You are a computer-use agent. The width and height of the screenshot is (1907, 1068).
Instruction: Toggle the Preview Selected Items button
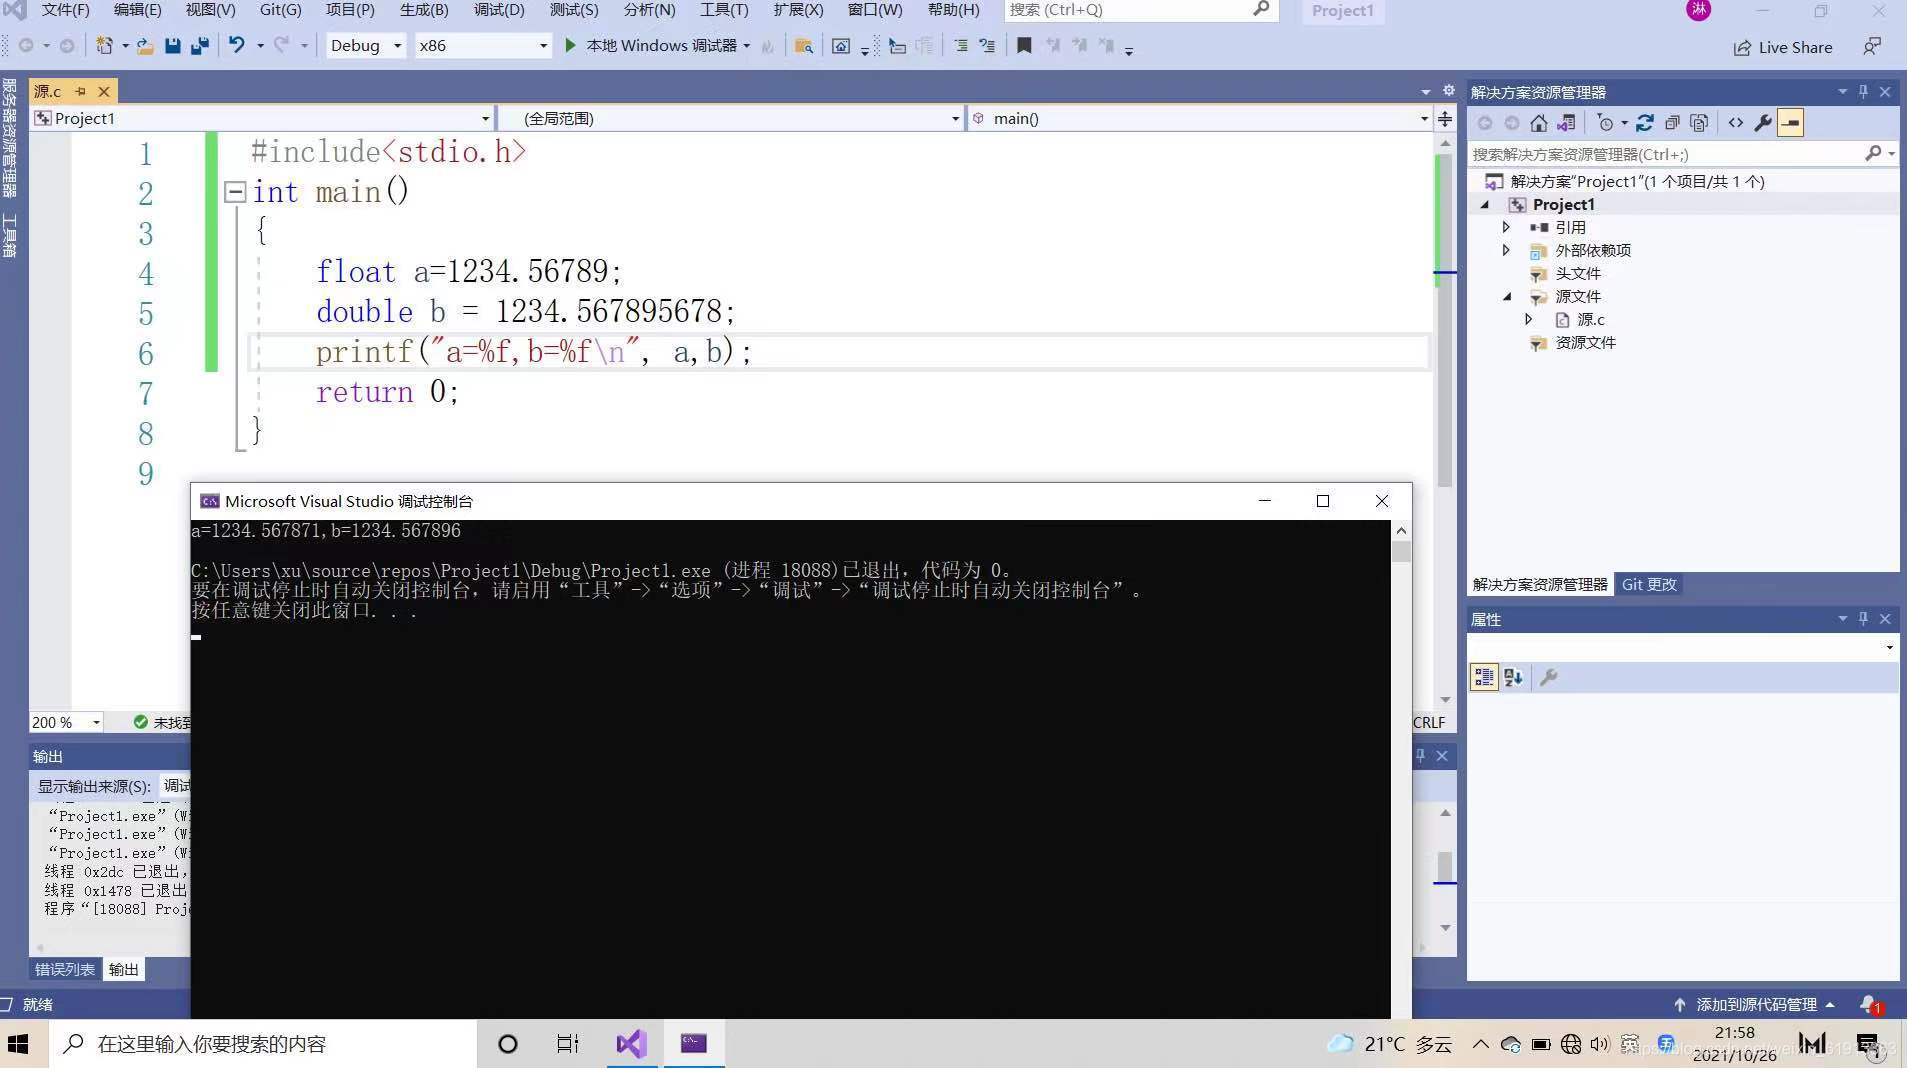[1790, 123]
